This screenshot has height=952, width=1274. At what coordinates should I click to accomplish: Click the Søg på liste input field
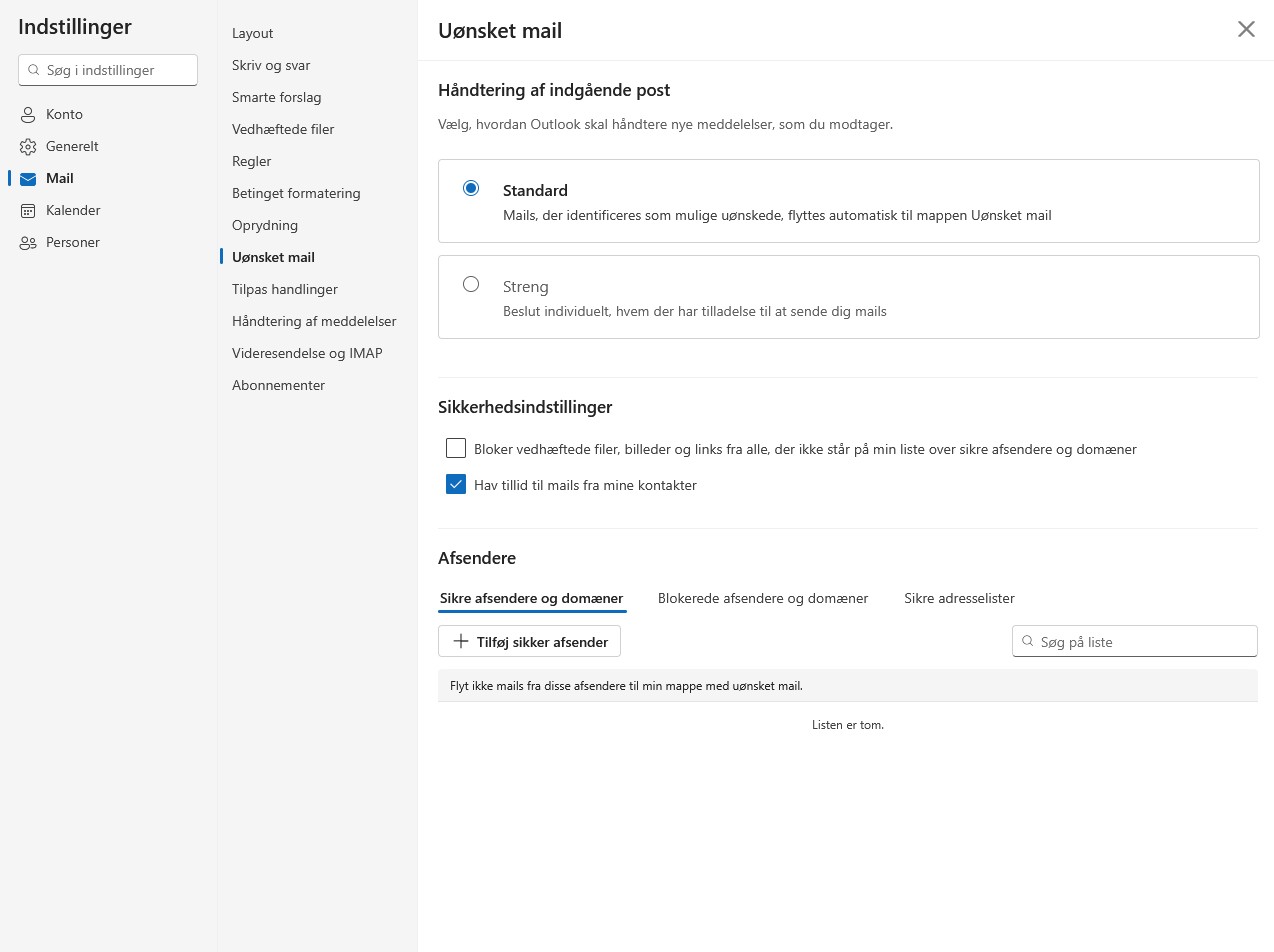pyautogui.click(x=1135, y=642)
